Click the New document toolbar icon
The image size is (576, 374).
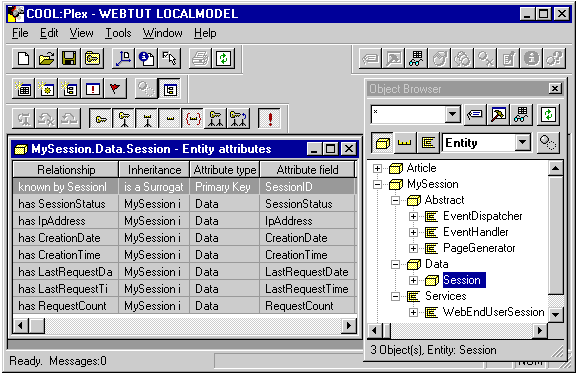coord(24,58)
